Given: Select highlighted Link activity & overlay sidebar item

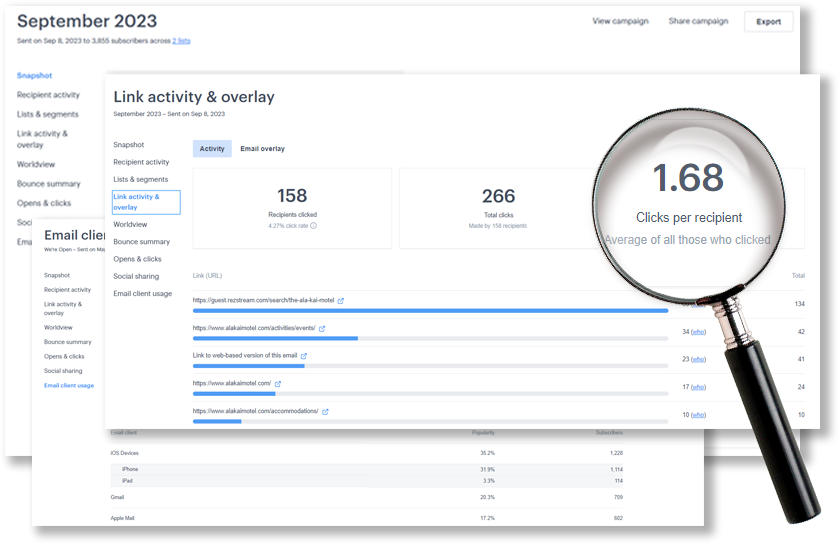Looking at the screenshot, I should (x=146, y=202).
